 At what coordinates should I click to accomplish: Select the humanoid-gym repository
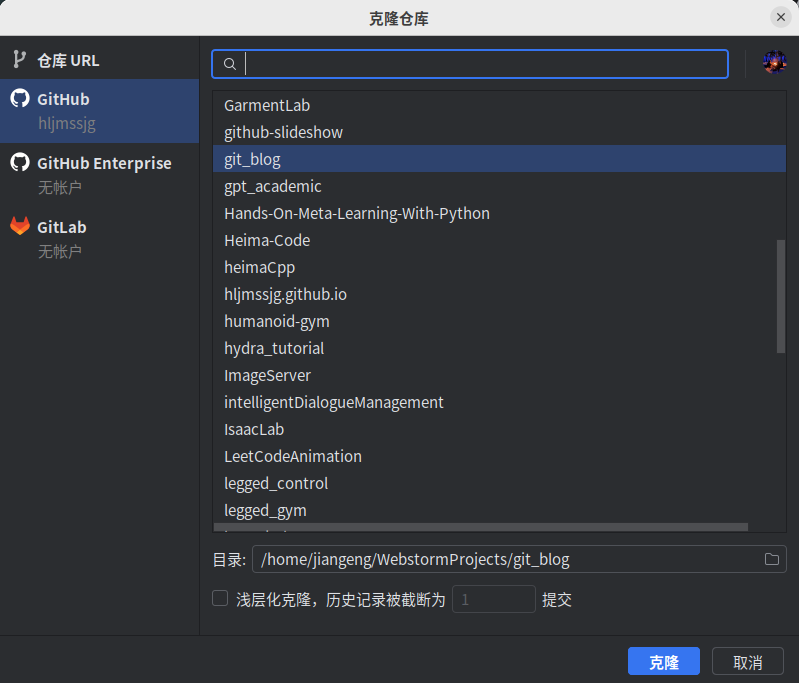pyautogui.click(x=499, y=321)
